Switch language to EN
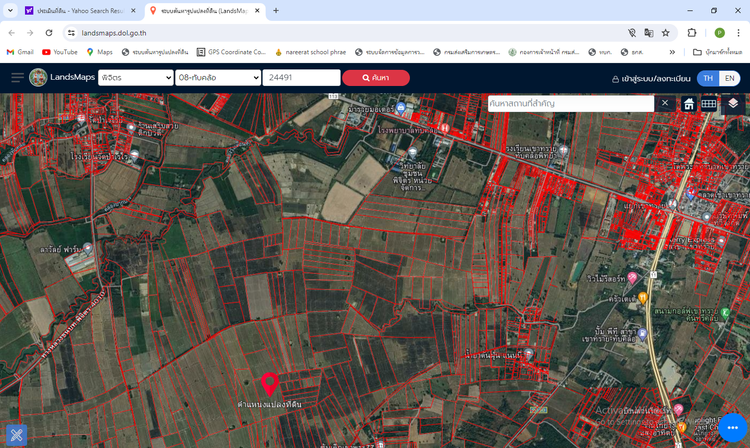 tap(730, 78)
